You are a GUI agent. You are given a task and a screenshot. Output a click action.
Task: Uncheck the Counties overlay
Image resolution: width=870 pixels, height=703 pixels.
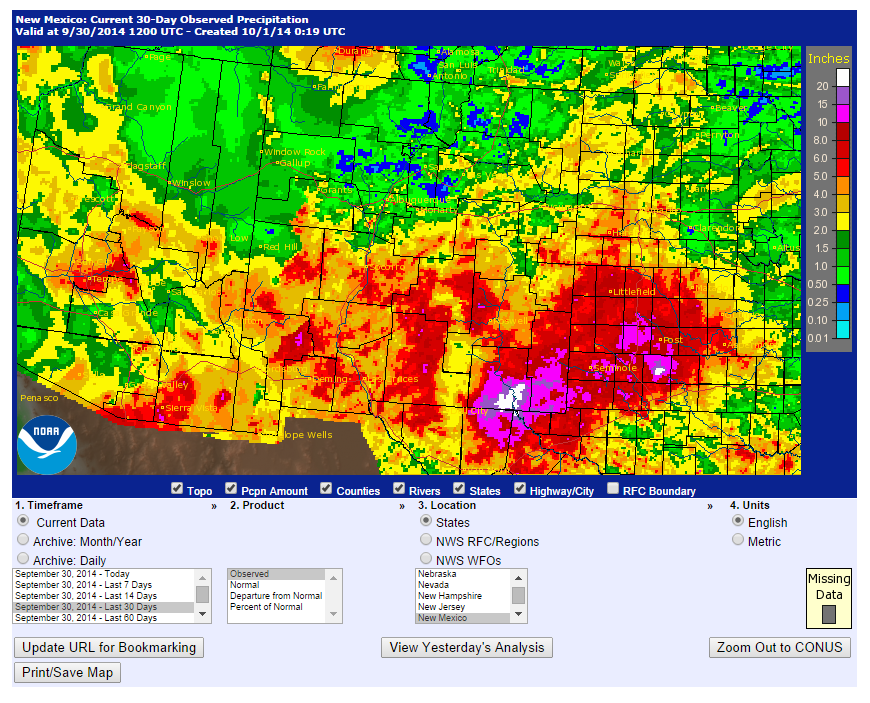326,489
